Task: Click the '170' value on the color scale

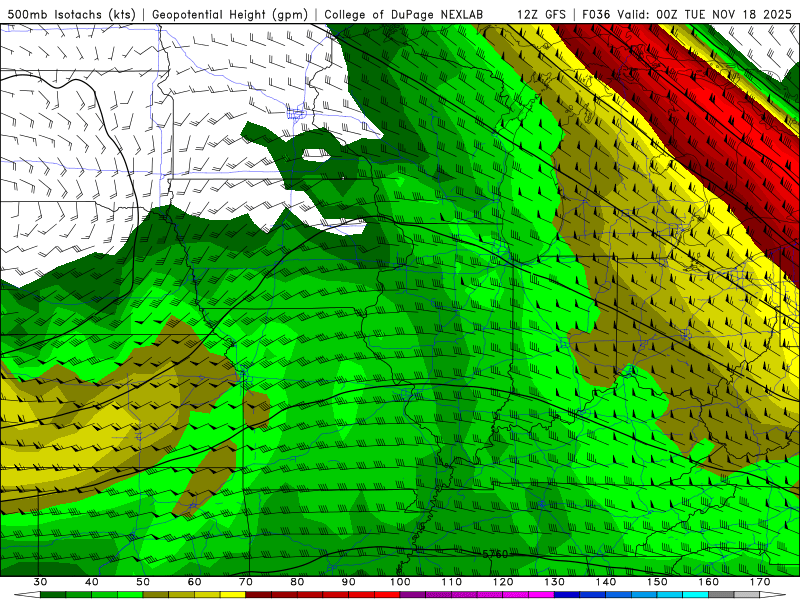Action: pos(760,582)
